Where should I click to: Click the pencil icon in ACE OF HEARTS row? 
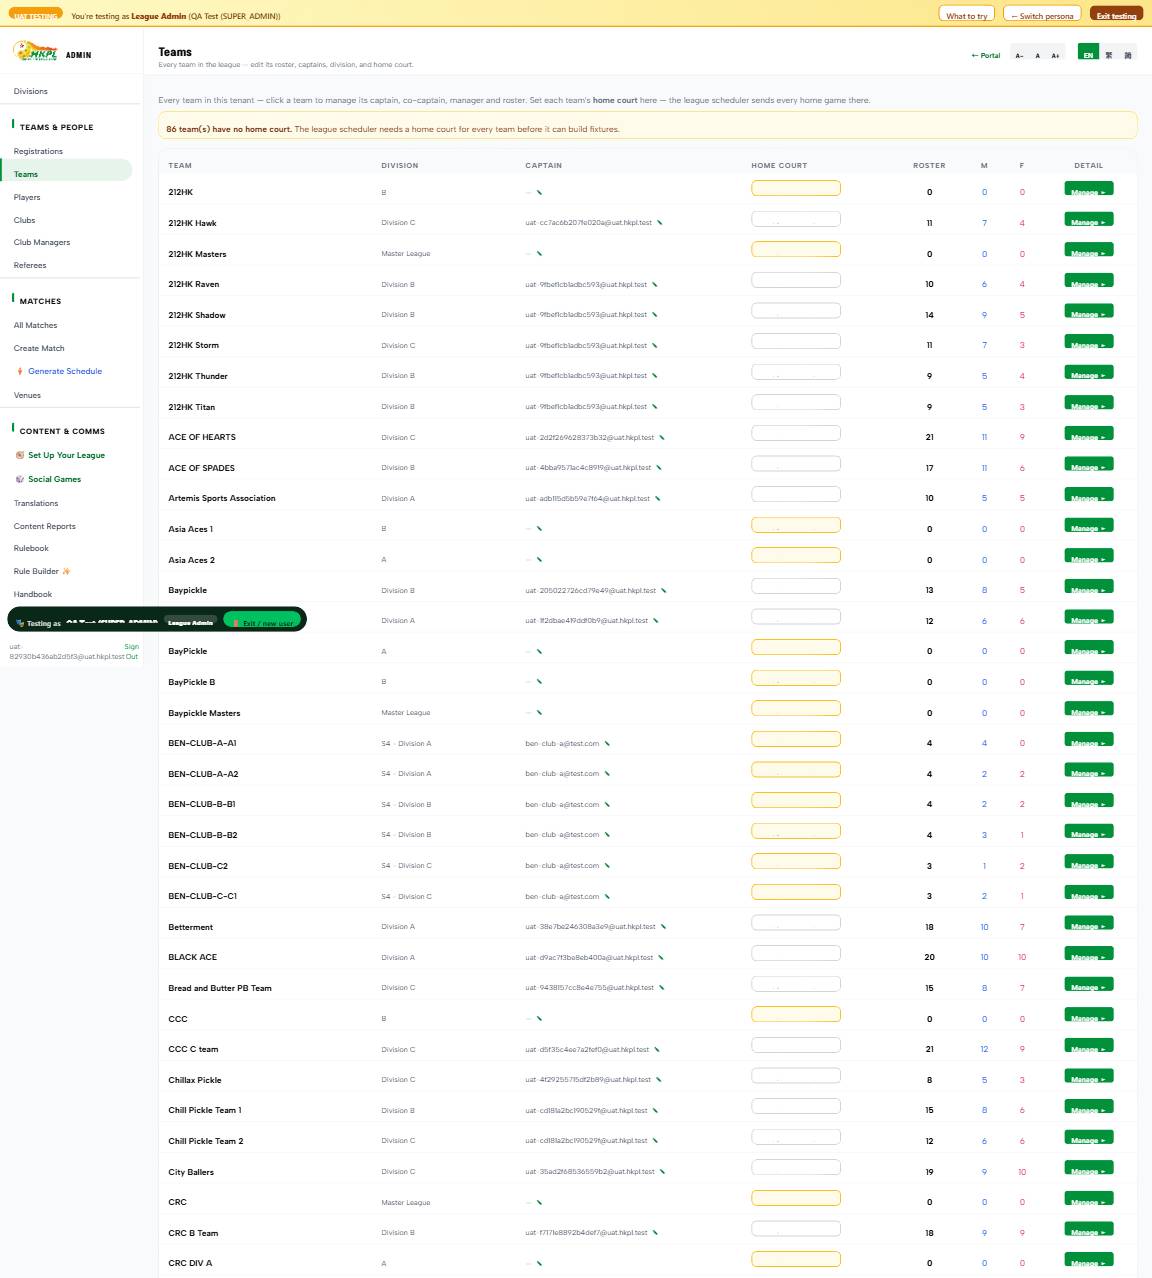pyautogui.click(x=662, y=438)
